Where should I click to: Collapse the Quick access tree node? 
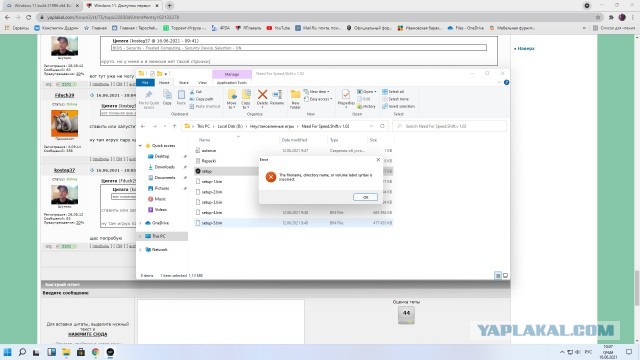(x=141, y=146)
